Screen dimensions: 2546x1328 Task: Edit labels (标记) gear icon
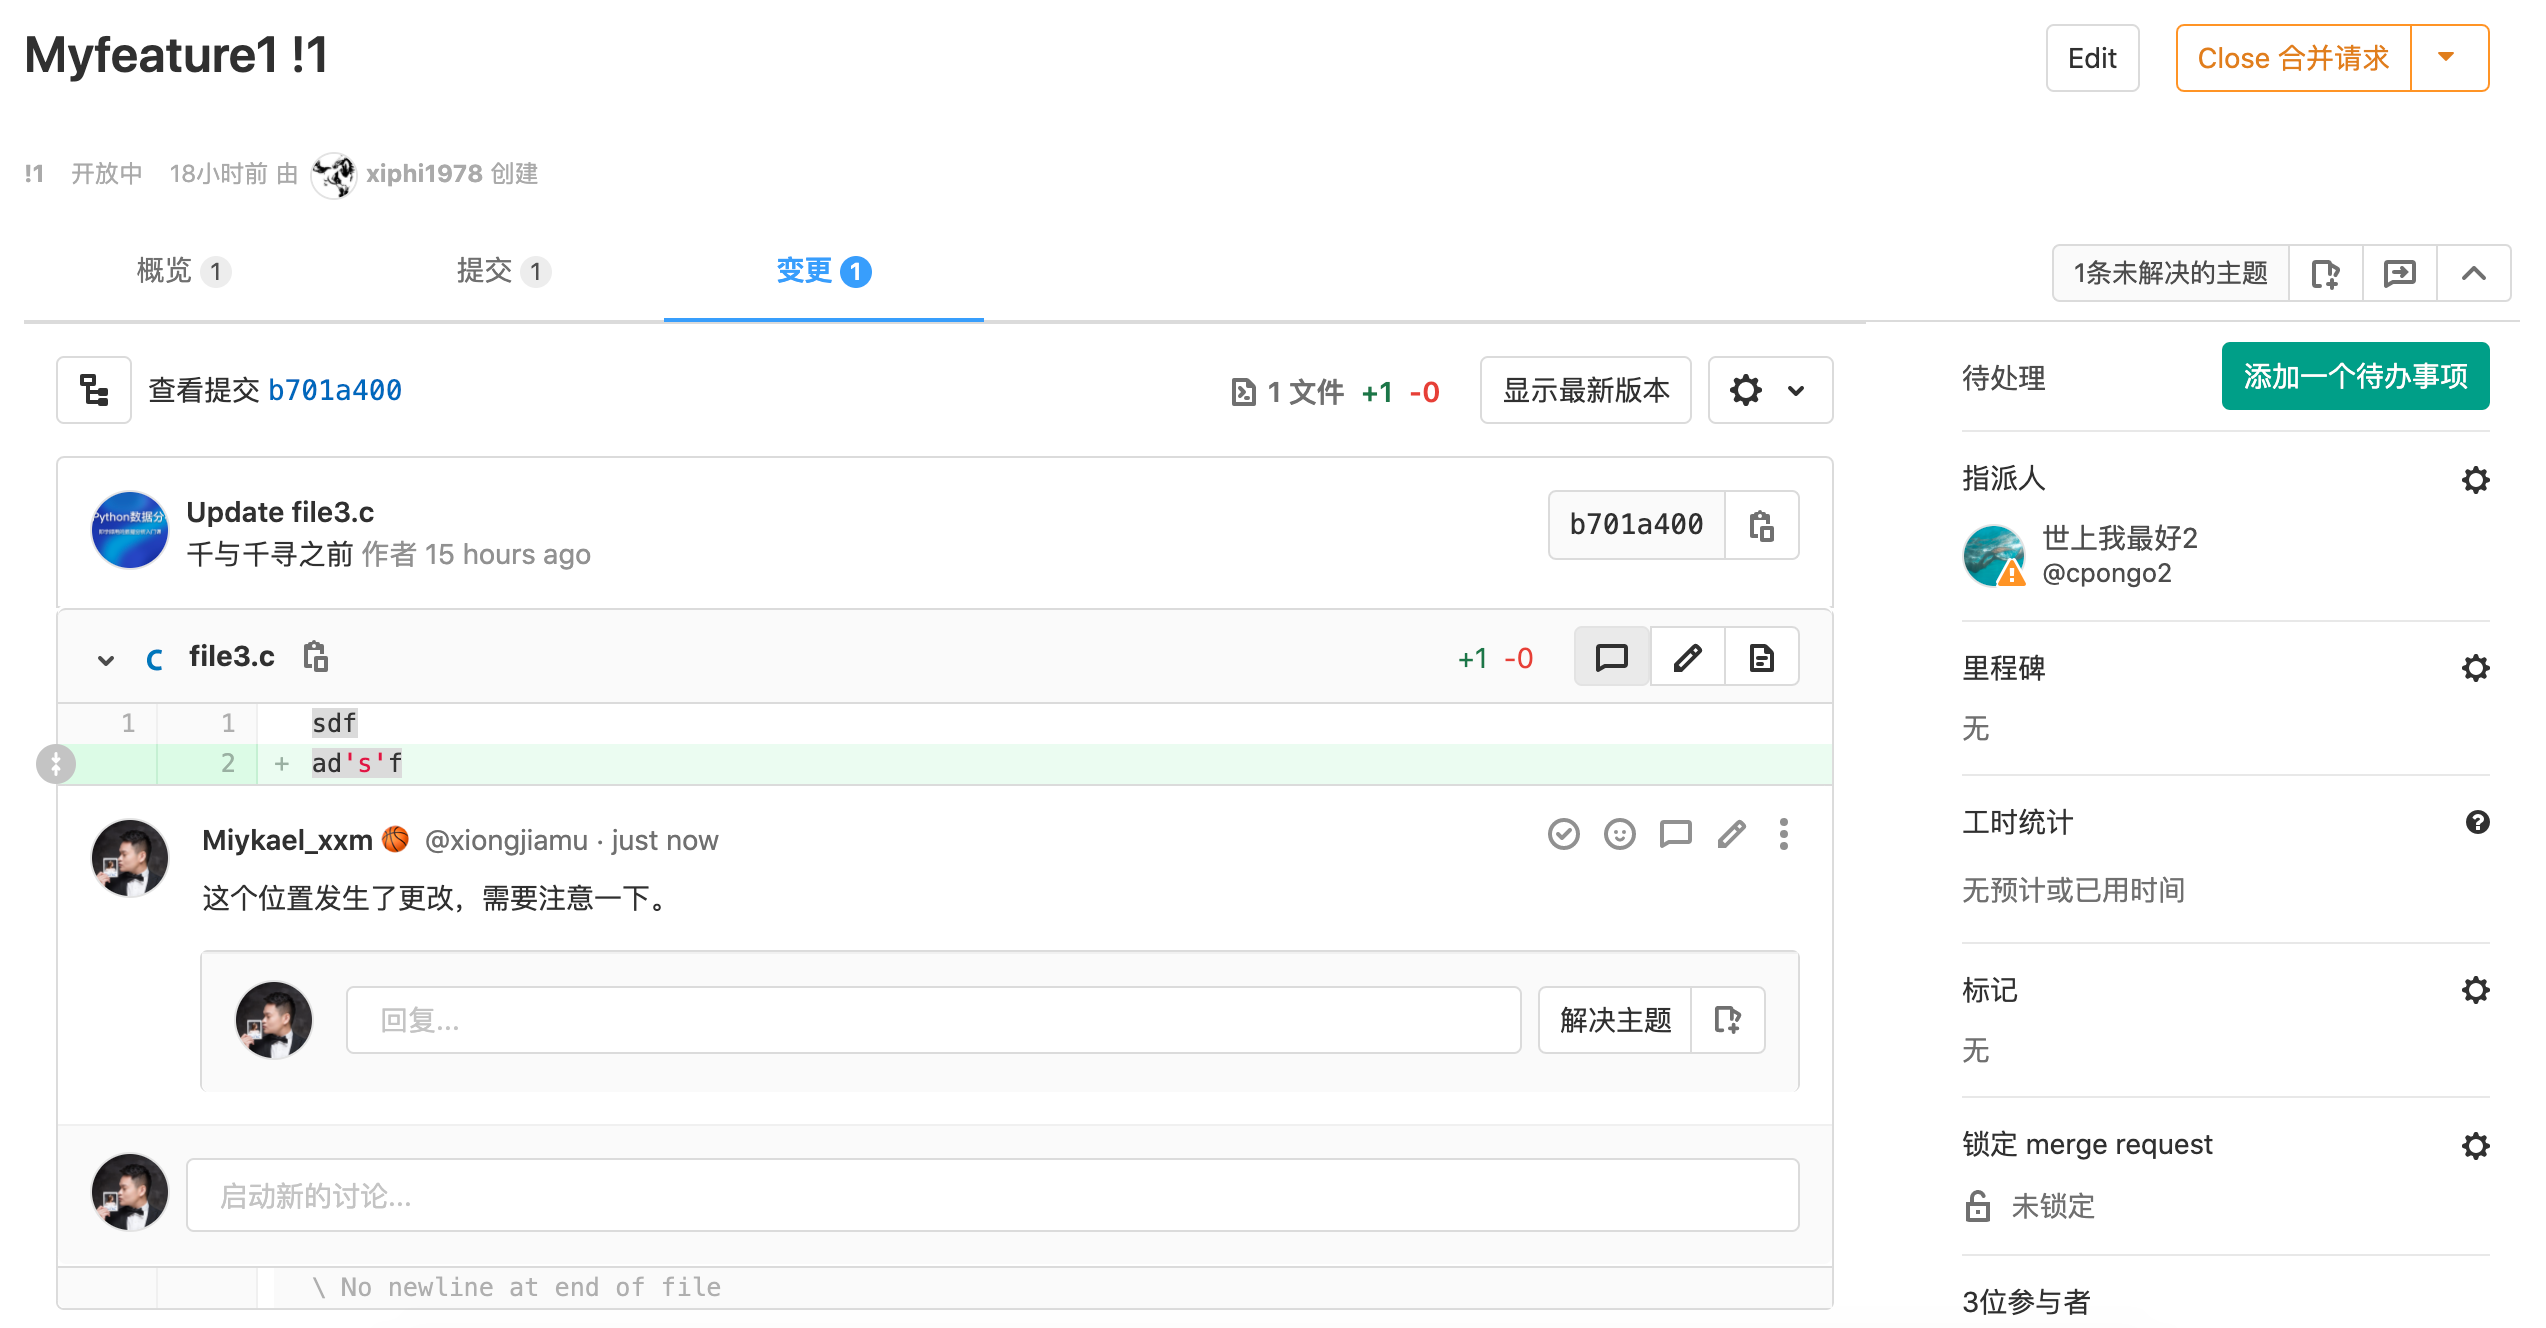coord(2476,990)
